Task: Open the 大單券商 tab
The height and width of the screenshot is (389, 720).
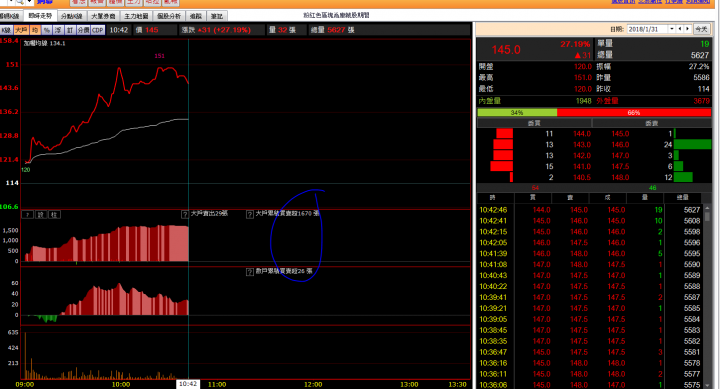Action: pos(103,16)
